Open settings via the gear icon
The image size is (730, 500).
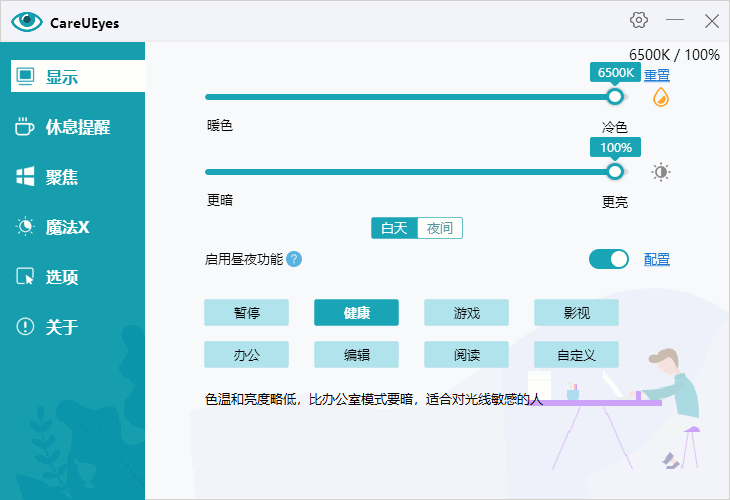[639, 20]
